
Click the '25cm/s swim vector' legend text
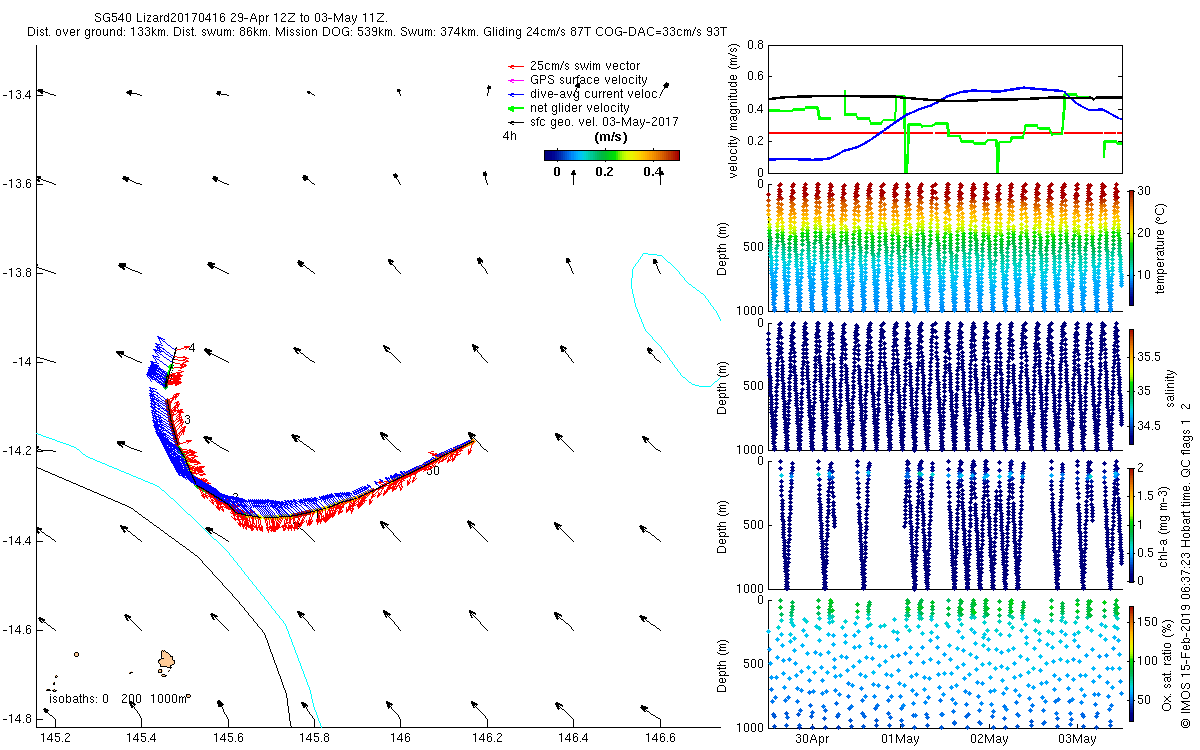tap(585, 66)
